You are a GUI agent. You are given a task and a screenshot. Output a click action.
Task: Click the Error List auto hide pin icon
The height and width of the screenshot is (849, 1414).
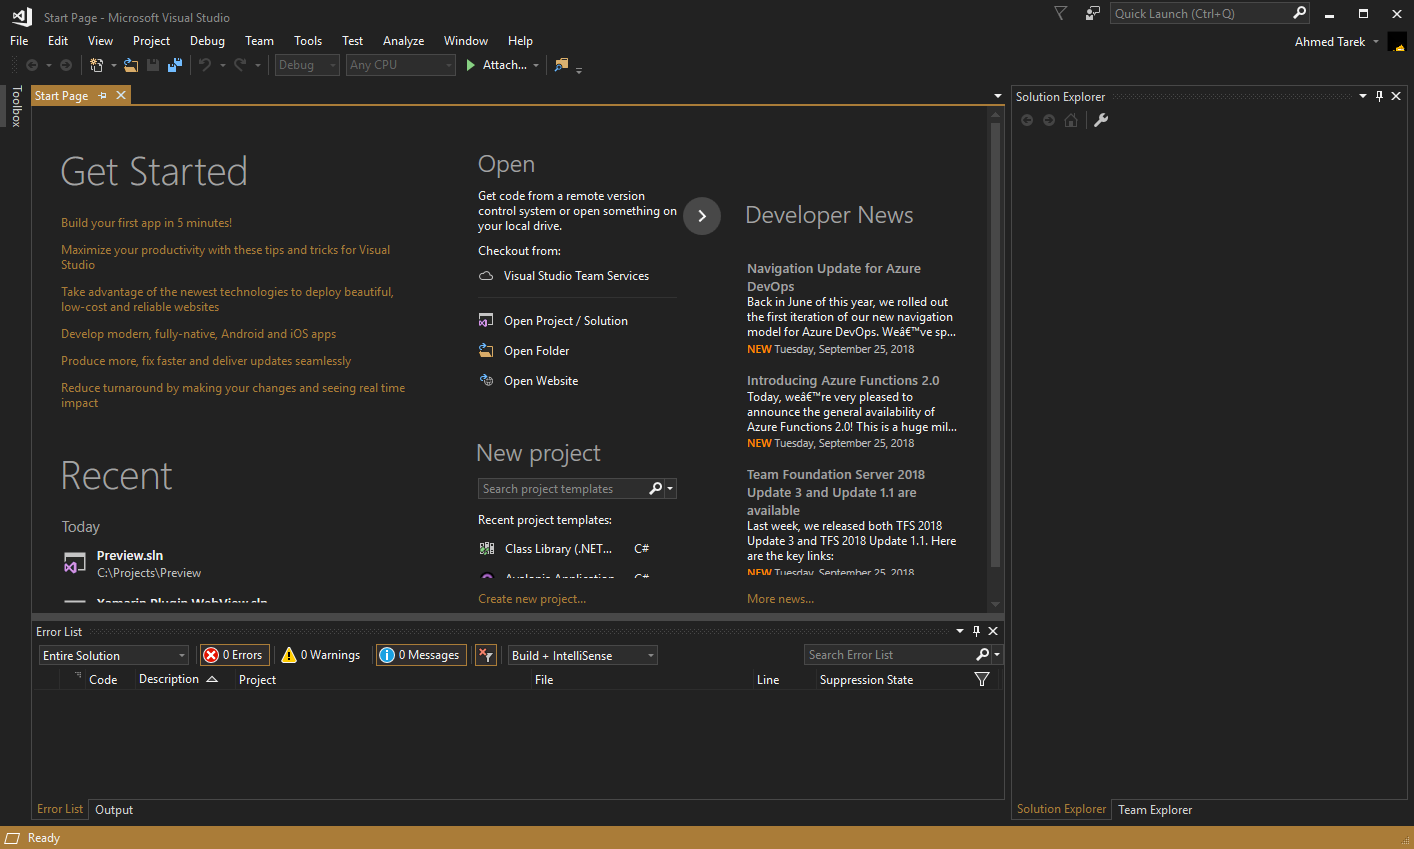click(x=976, y=631)
